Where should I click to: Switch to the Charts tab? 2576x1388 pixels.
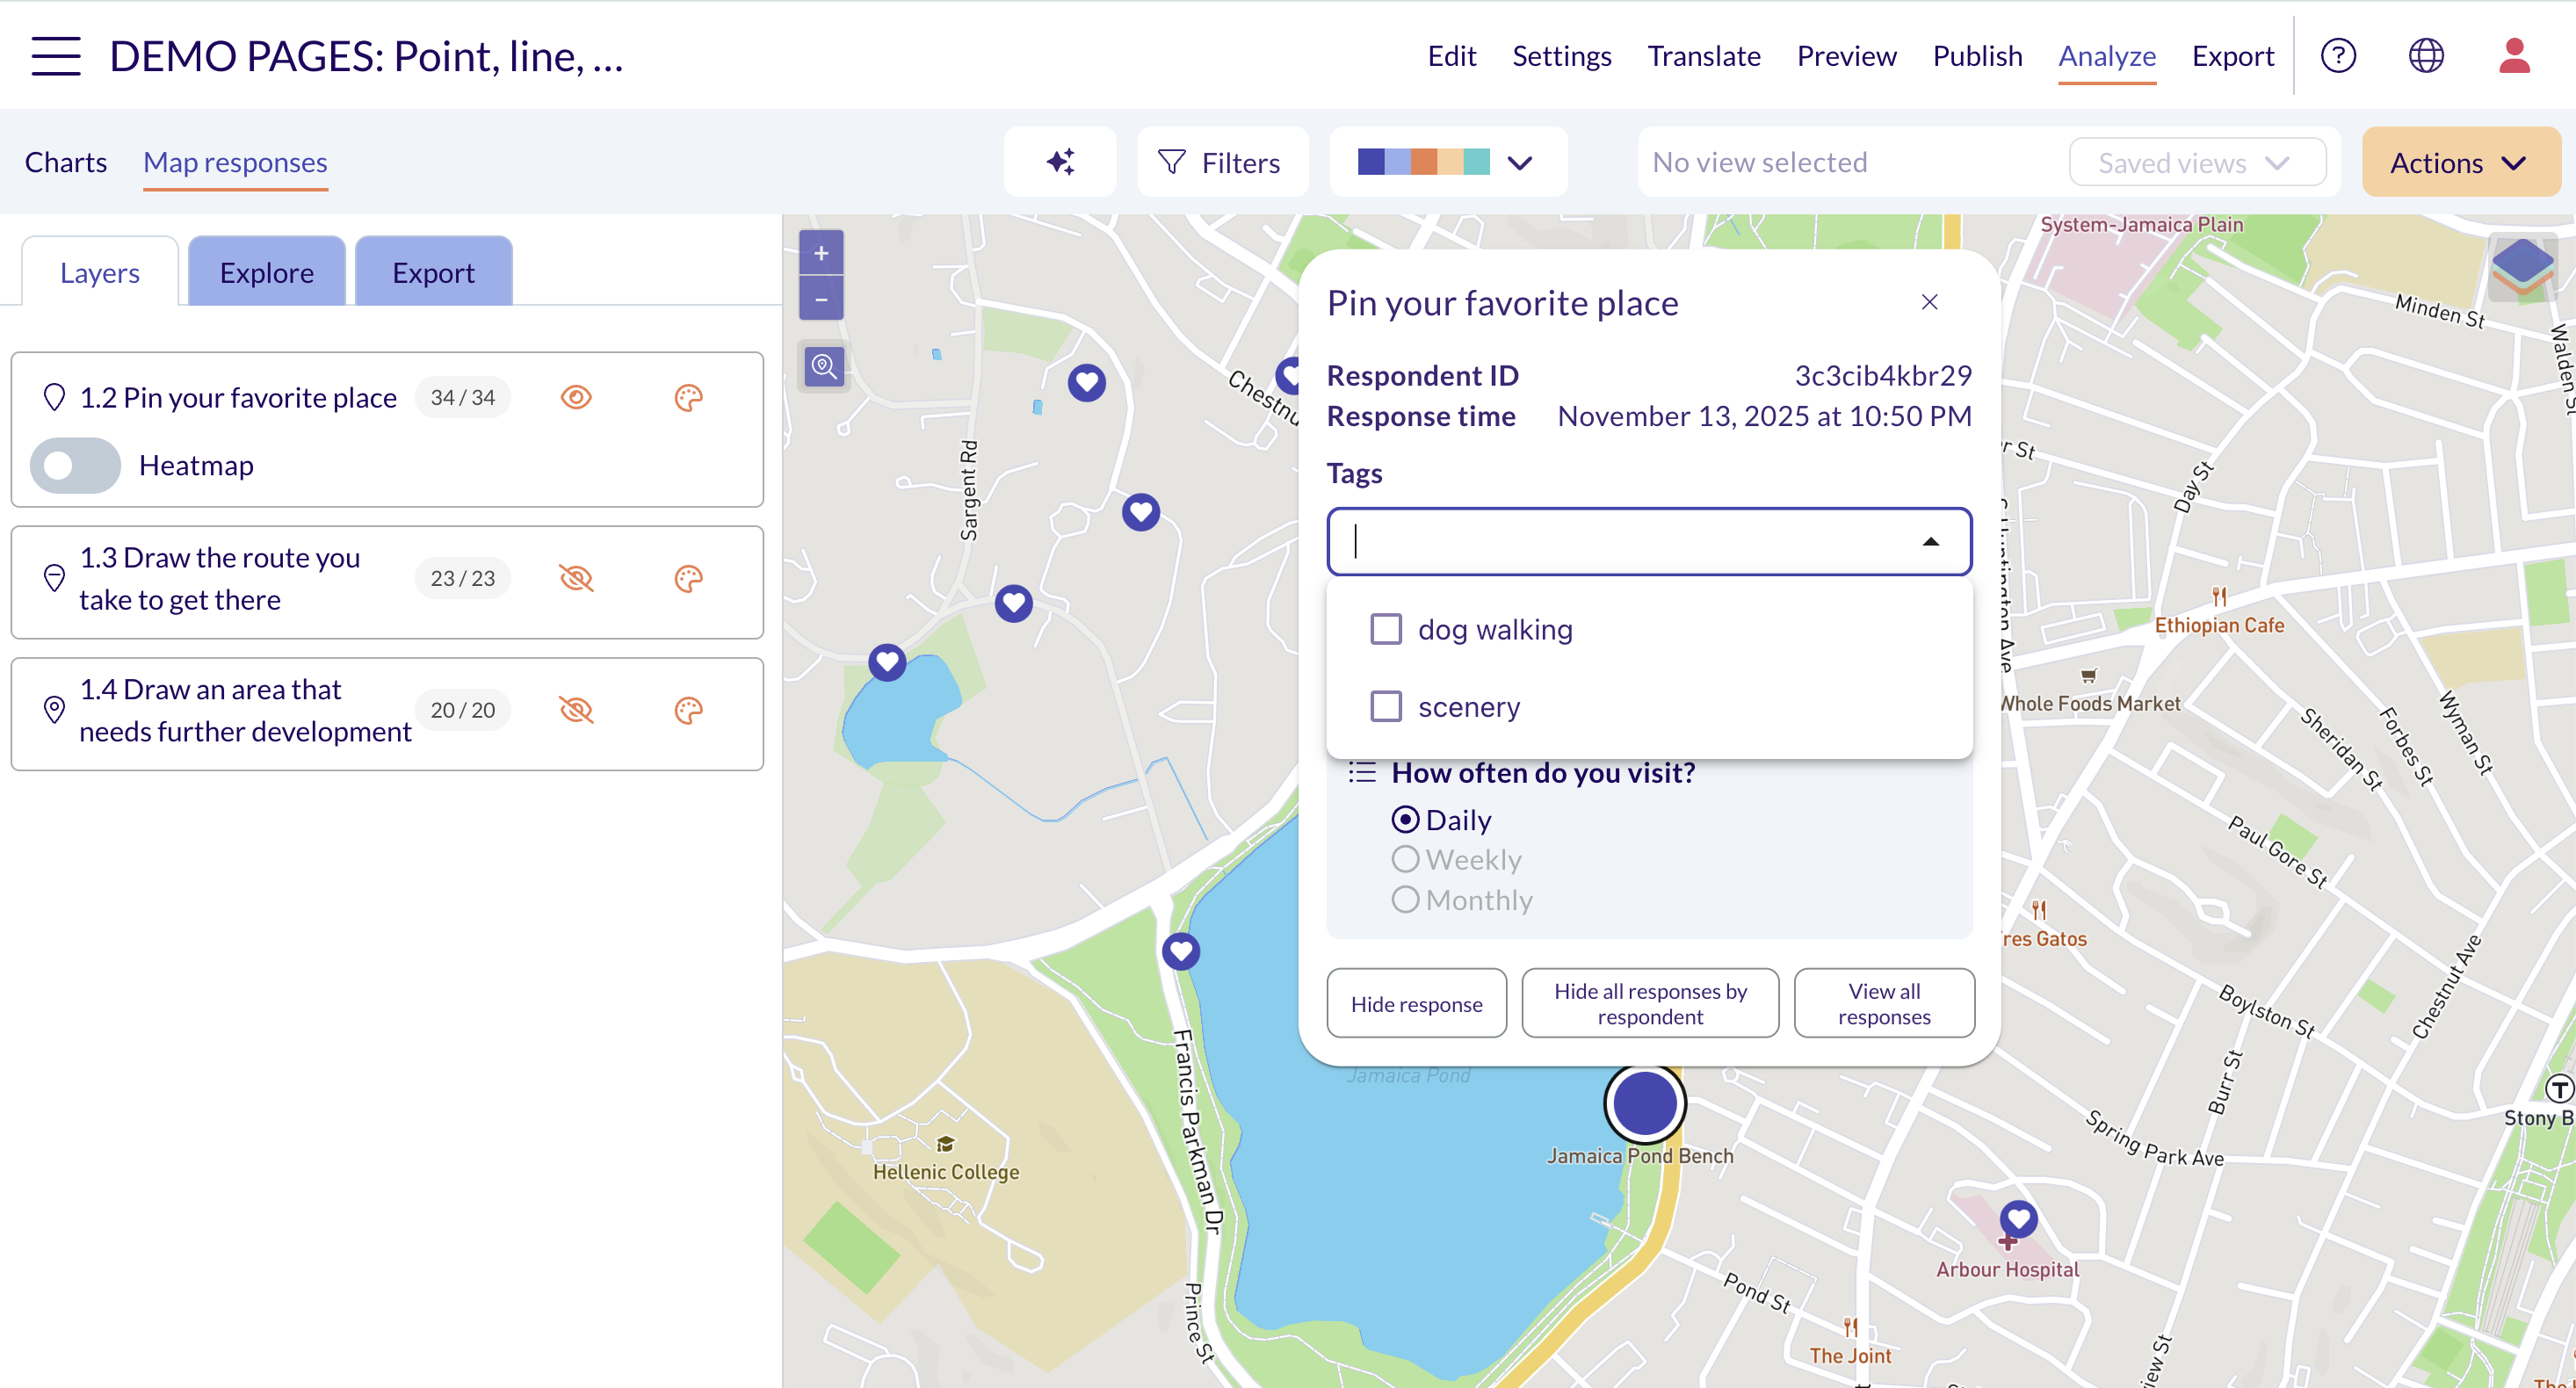click(x=66, y=162)
